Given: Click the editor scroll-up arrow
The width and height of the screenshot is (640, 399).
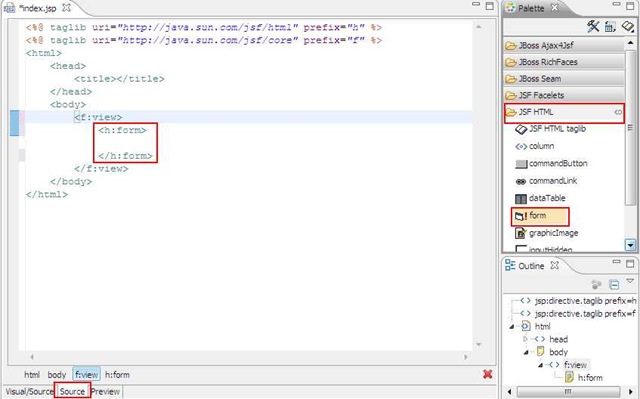Looking at the screenshot, I should (x=479, y=27).
